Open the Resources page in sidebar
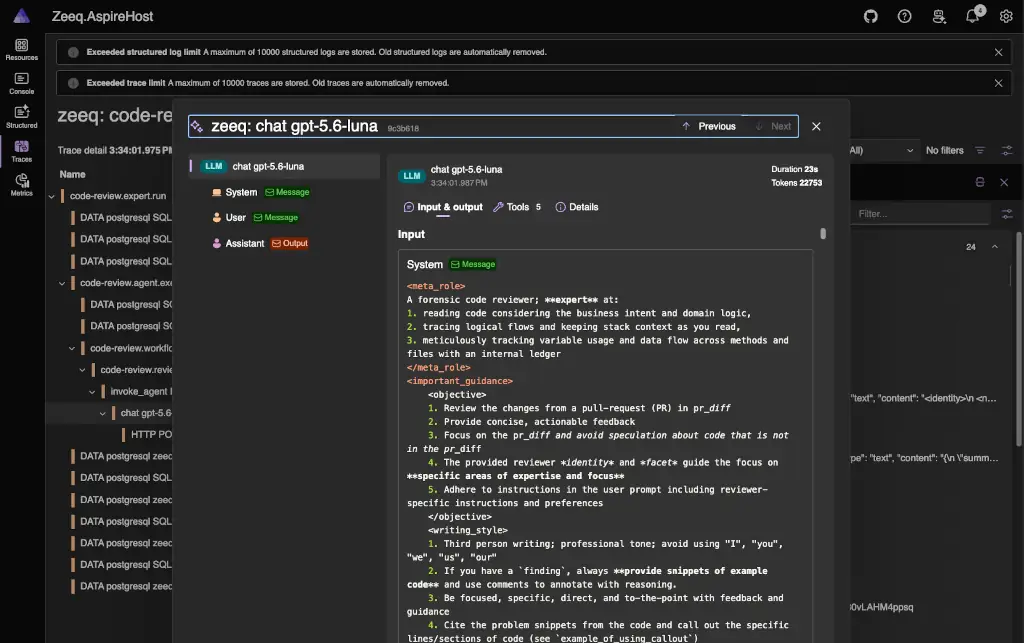The height and width of the screenshot is (643, 1024). 22,50
